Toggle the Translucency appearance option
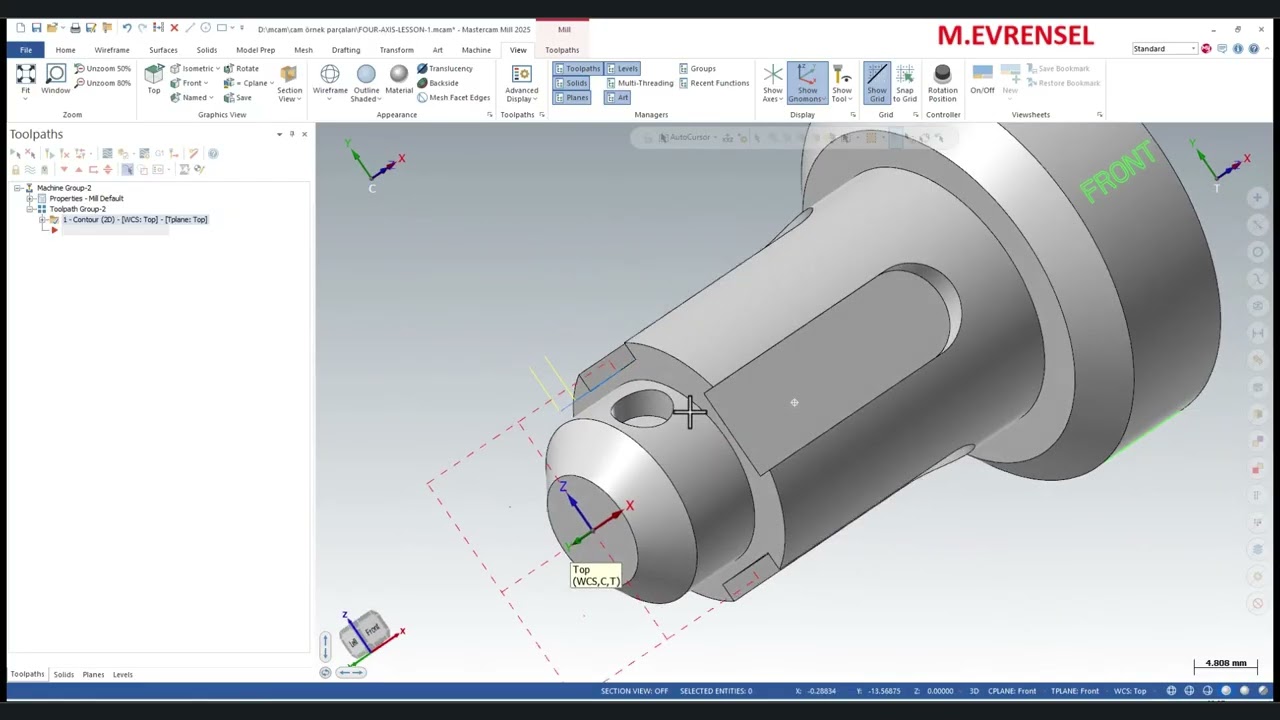 pyautogui.click(x=445, y=69)
